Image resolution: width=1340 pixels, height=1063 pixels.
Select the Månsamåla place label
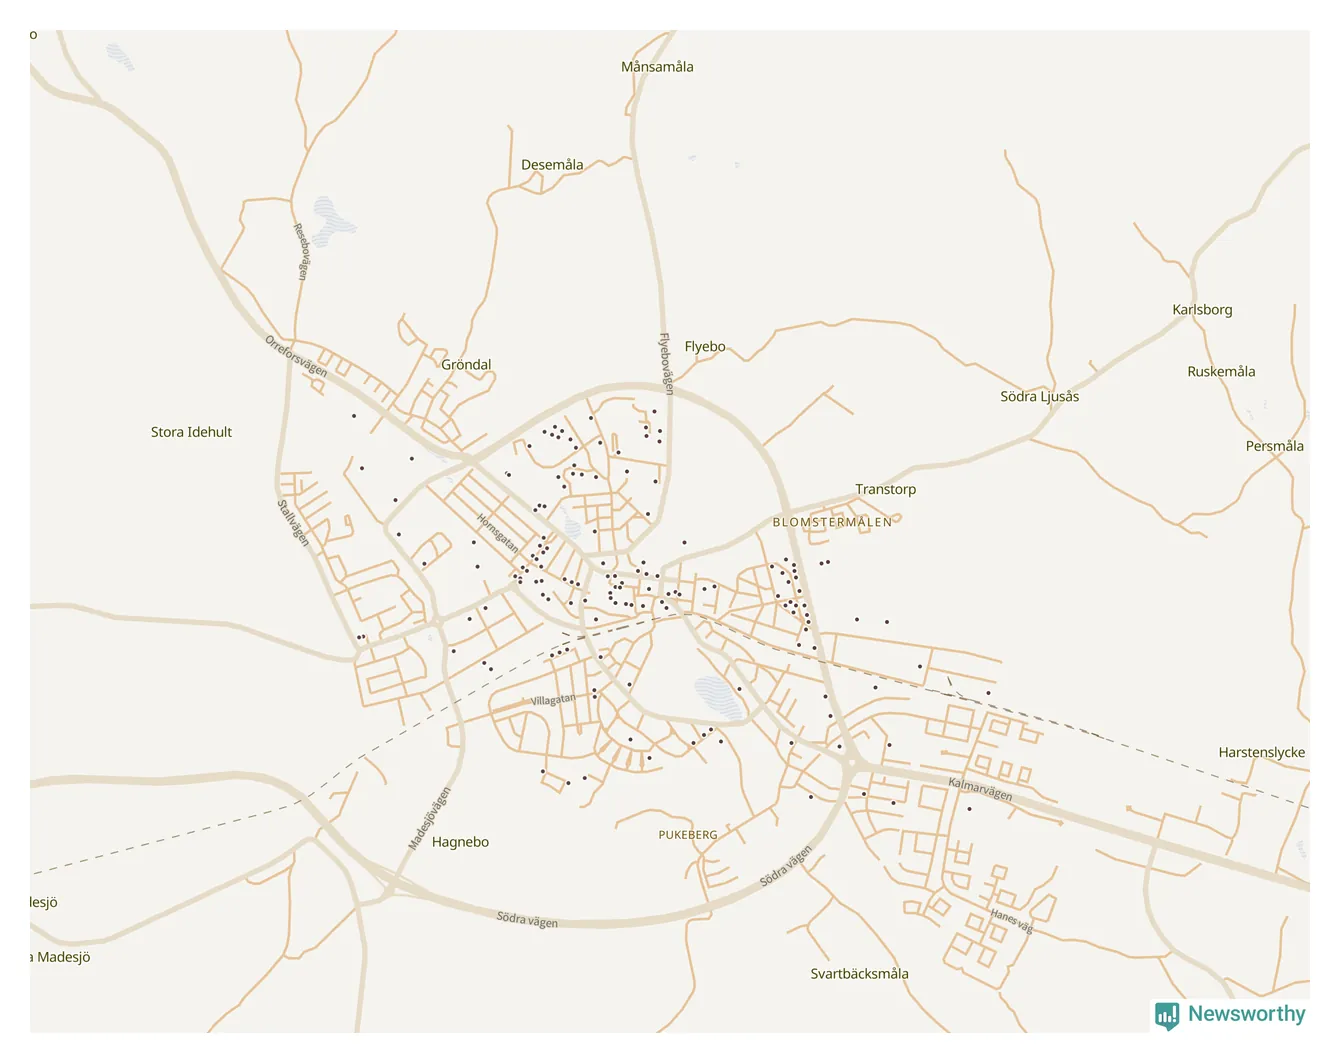pos(657,67)
